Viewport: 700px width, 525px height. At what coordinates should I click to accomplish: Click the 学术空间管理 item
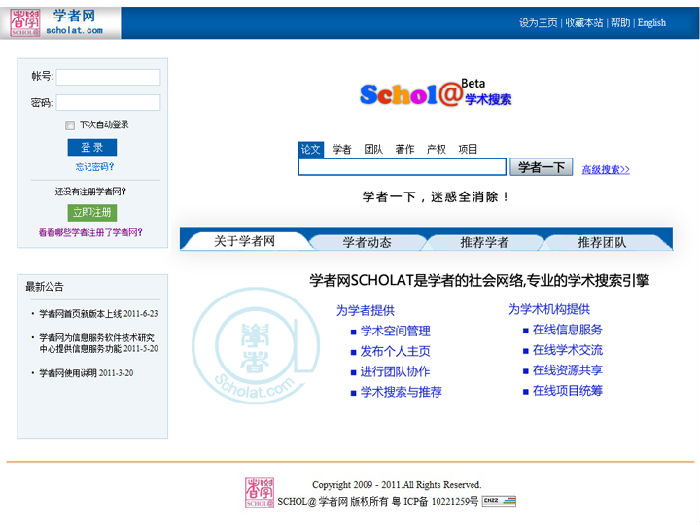[396, 331]
